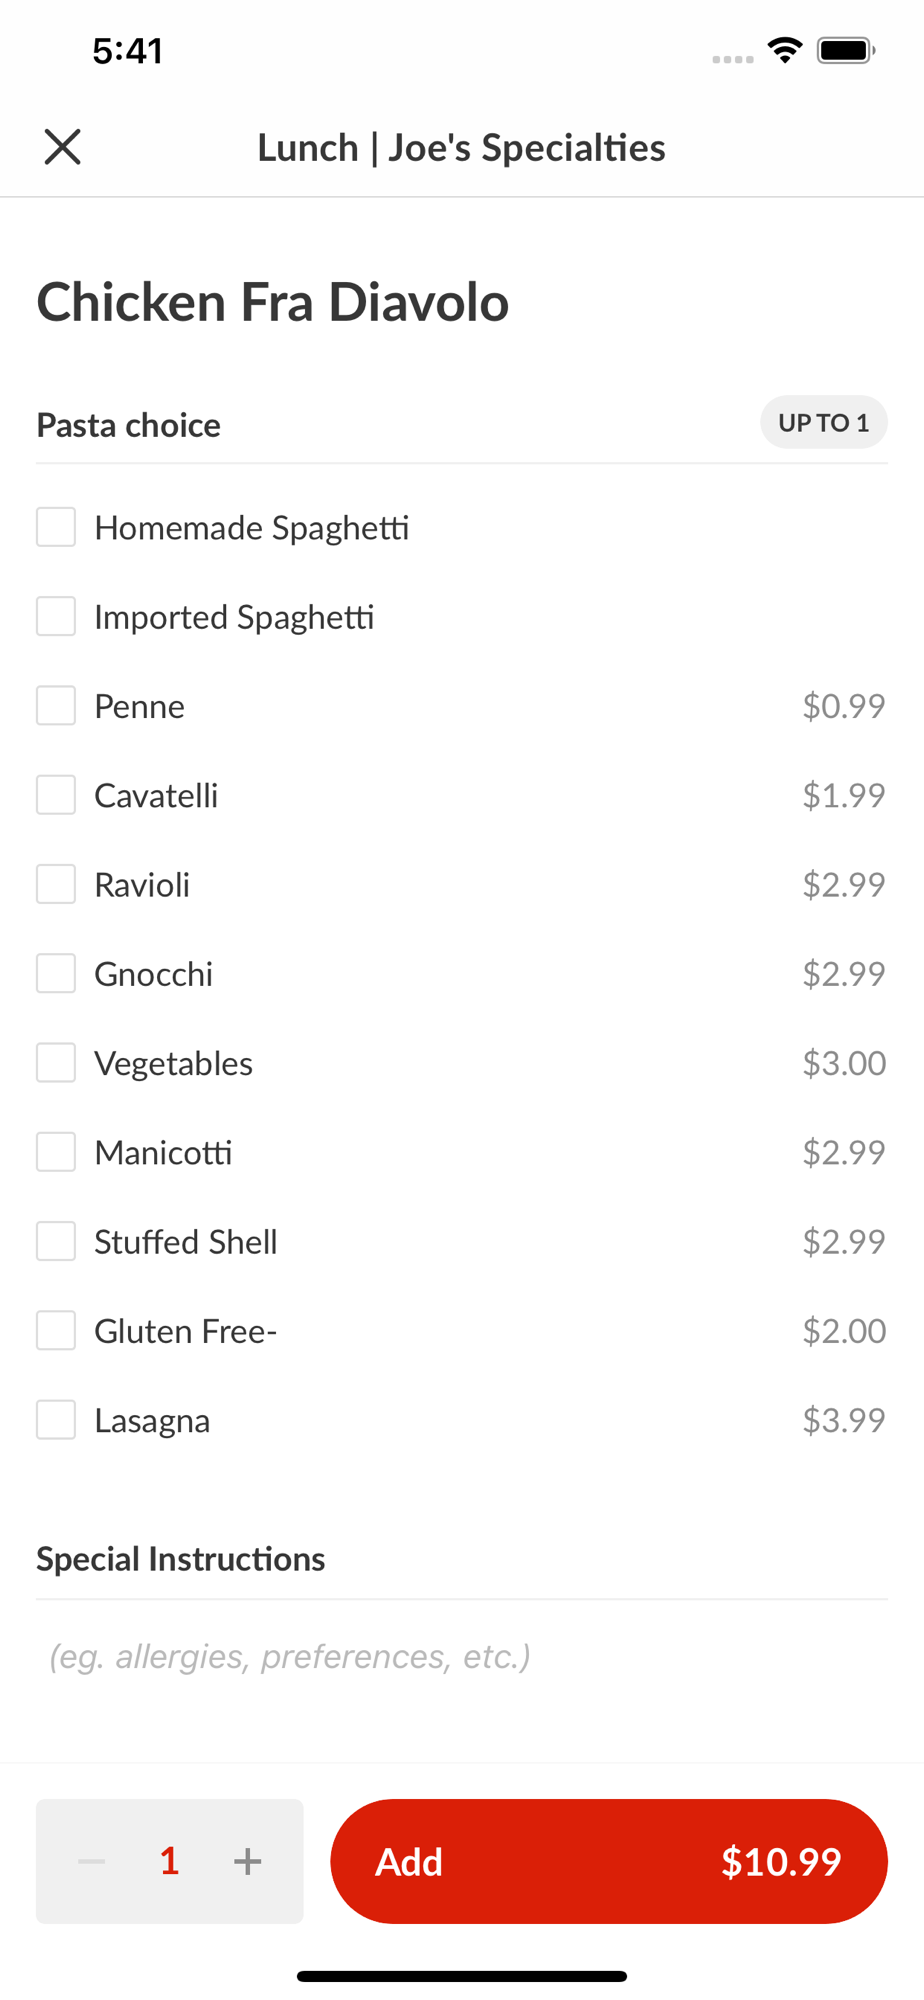Select the Ravioli checkbox
The image size is (924, 2000).
(56, 884)
